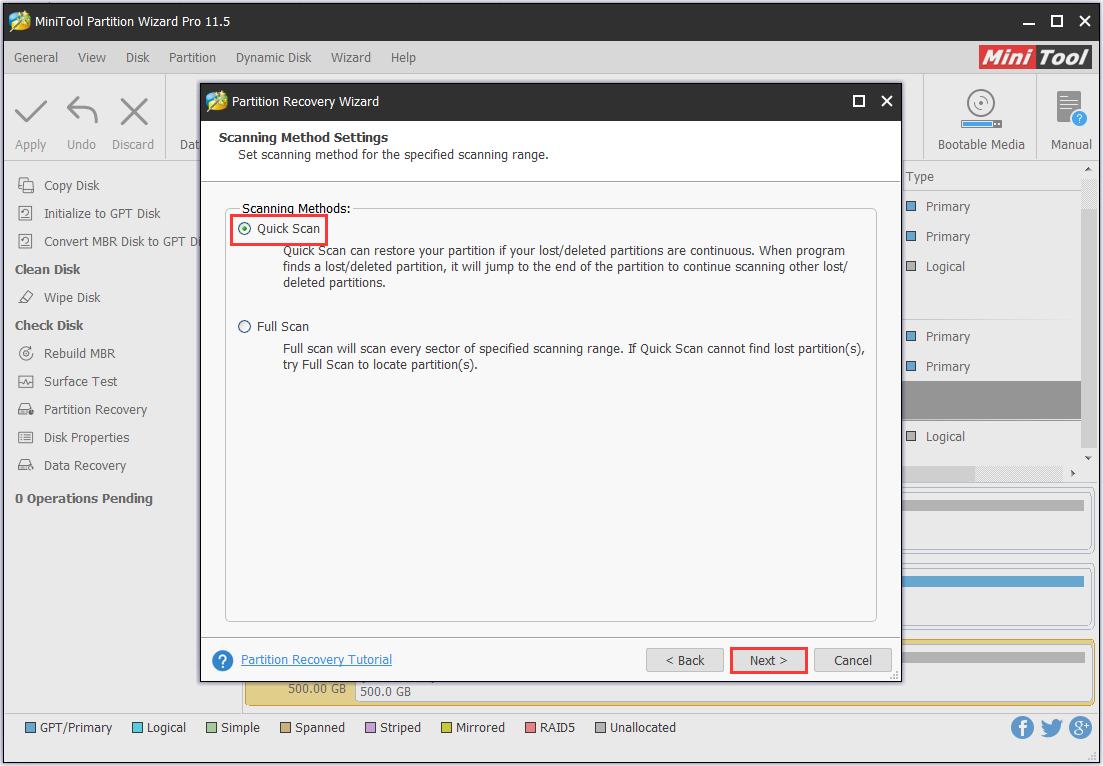Click the Mirrored legend entry

pyautogui.click(x=473, y=727)
